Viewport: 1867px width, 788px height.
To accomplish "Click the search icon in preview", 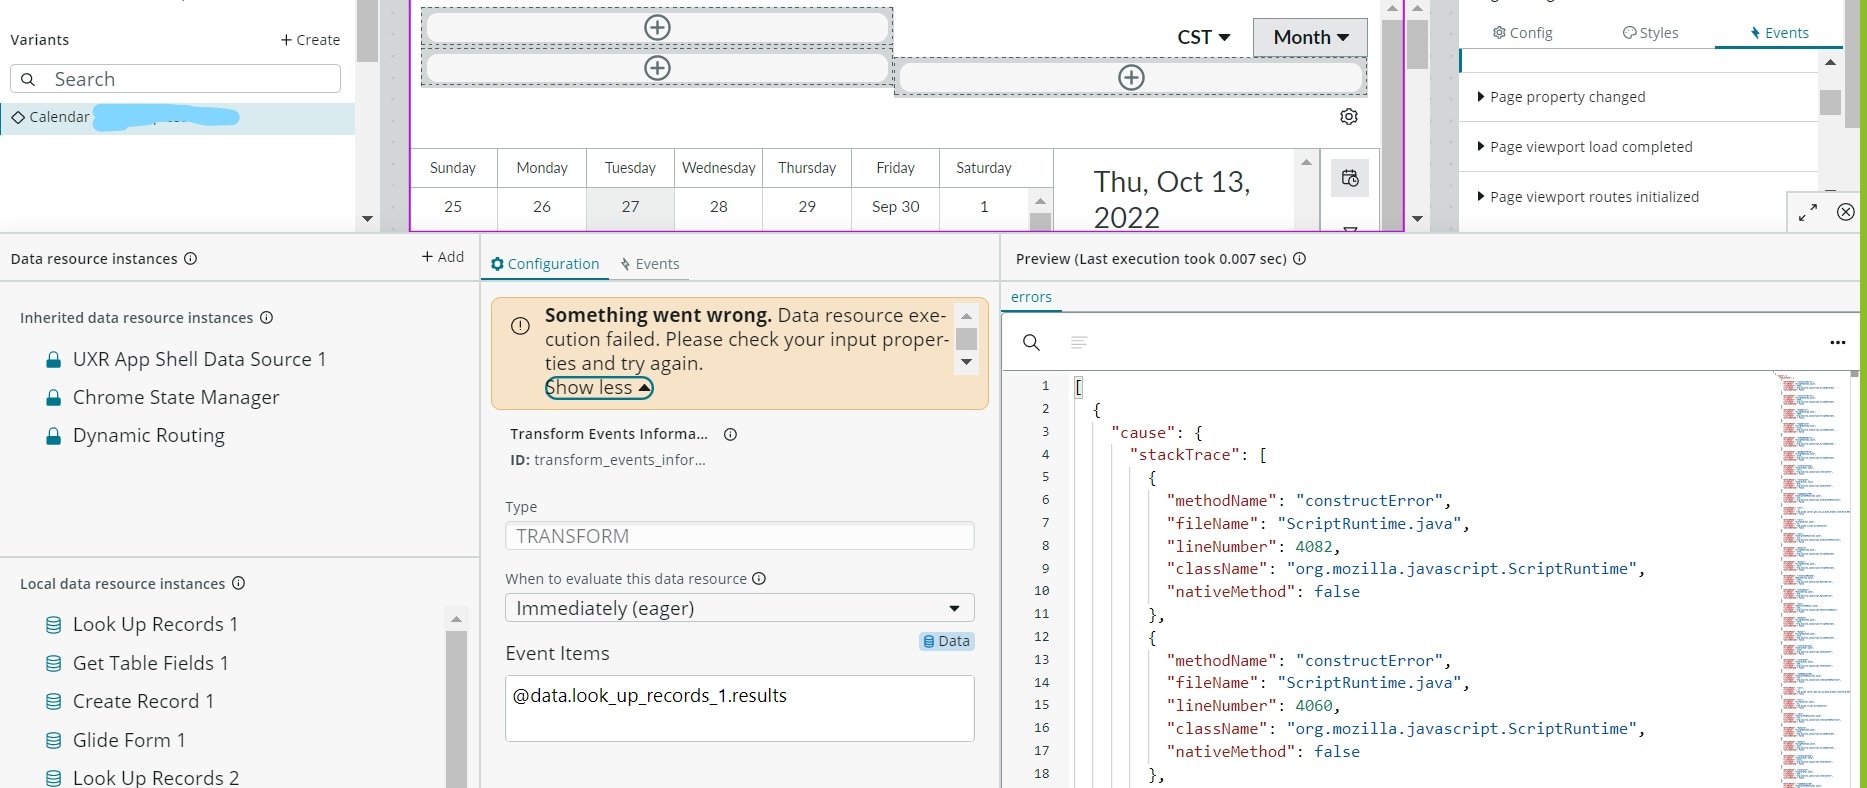I will [x=1031, y=343].
